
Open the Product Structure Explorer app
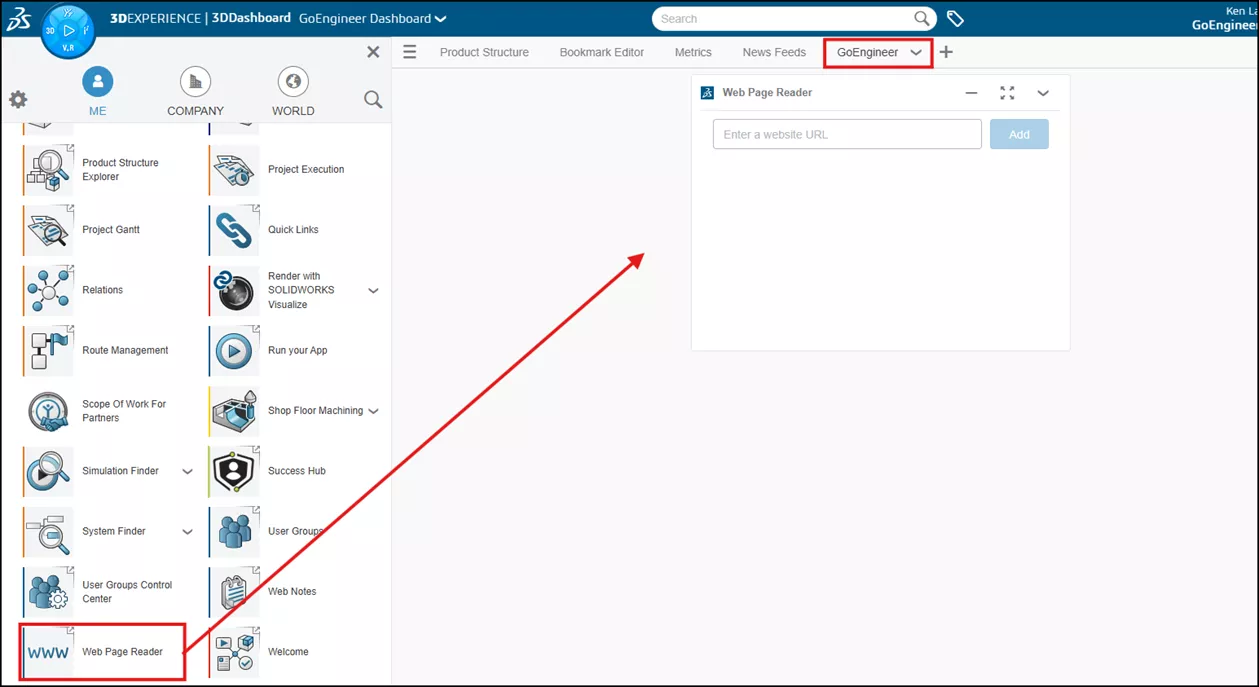pos(47,169)
